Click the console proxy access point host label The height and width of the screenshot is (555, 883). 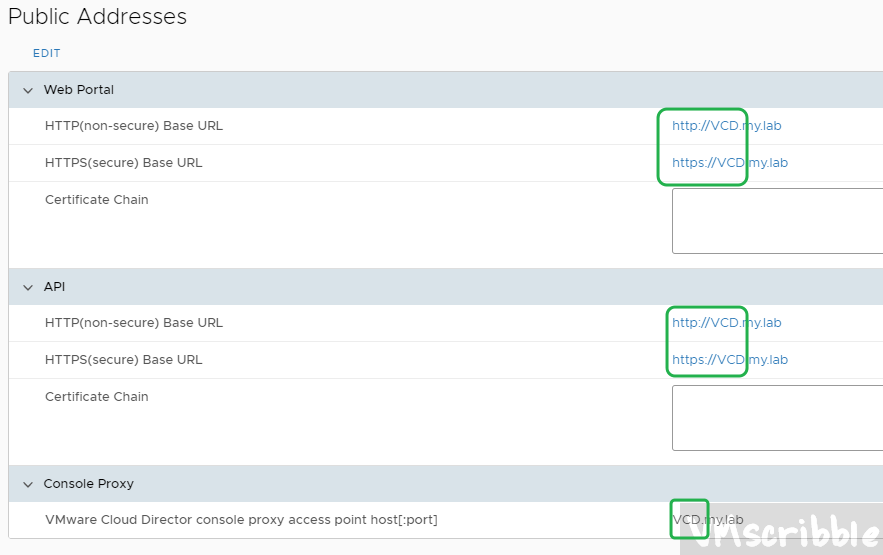(x=241, y=520)
